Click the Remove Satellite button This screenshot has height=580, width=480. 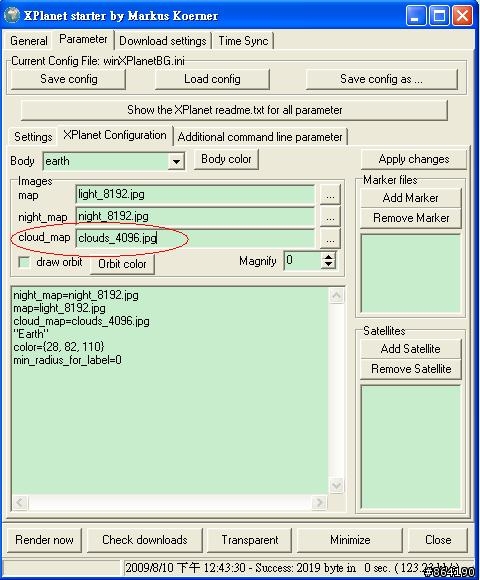coord(410,369)
